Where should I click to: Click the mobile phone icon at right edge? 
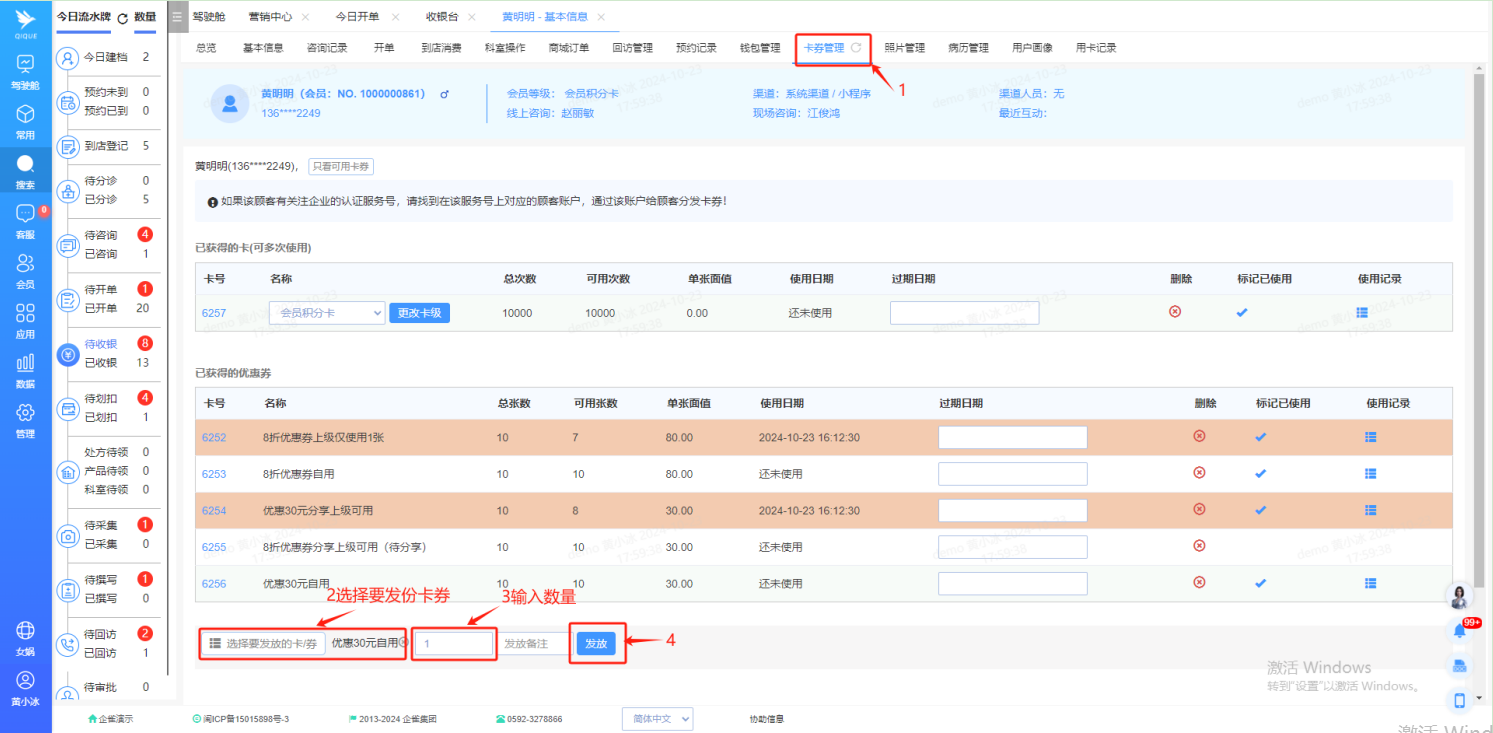pos(1460,700)
